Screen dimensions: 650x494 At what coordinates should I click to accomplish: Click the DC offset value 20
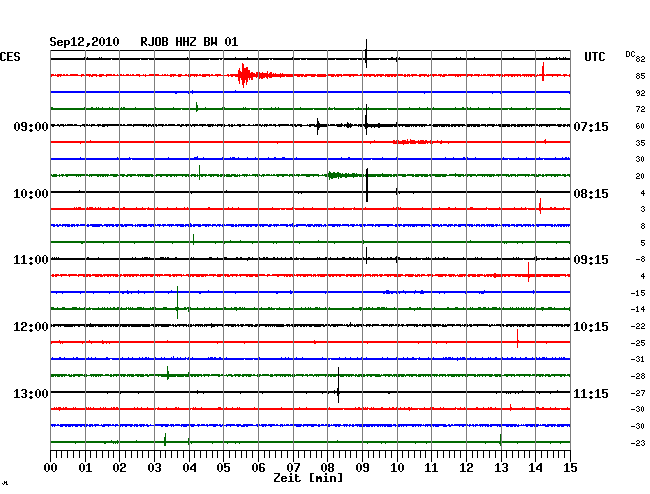640,176
